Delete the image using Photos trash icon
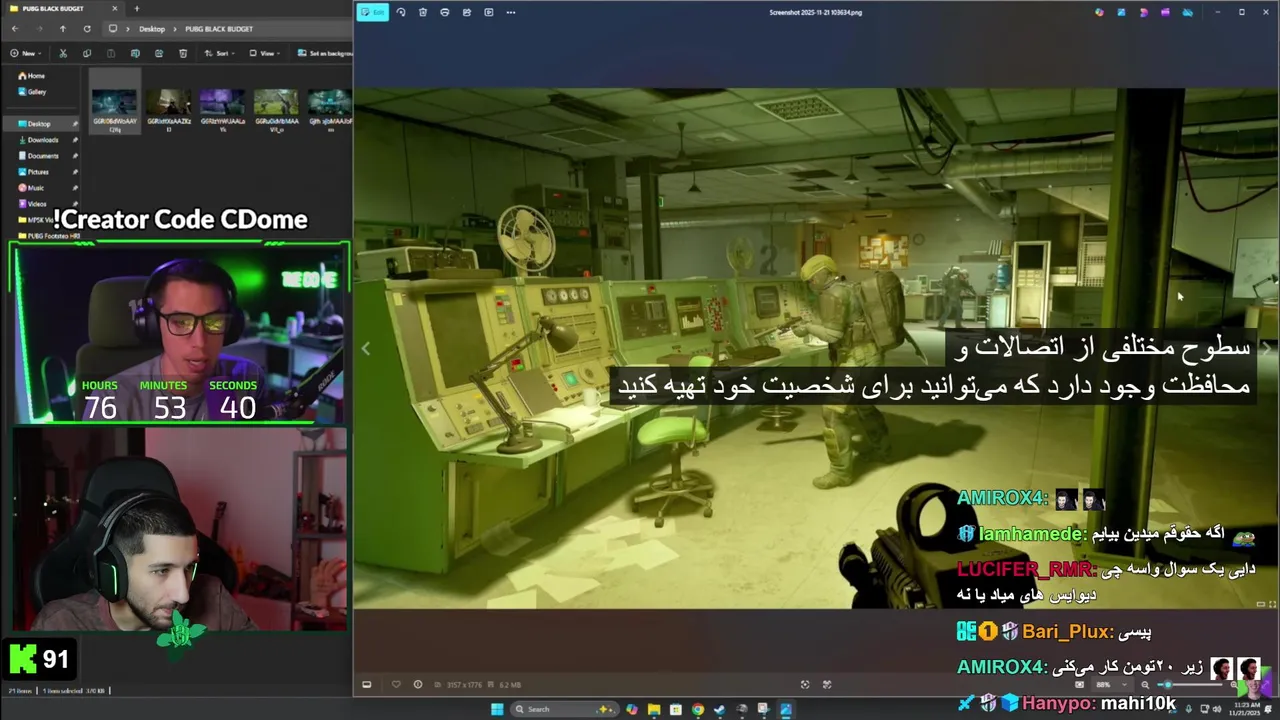This screenshot has width=1280, height=720. [x=423, y=12]
